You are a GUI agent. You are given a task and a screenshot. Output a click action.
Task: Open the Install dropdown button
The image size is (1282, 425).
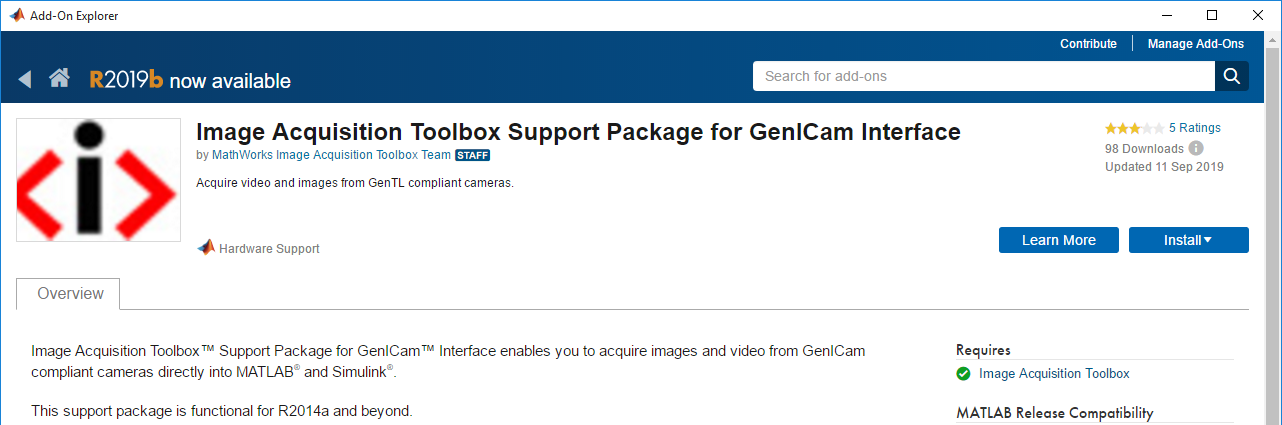tap(1189, 240)
